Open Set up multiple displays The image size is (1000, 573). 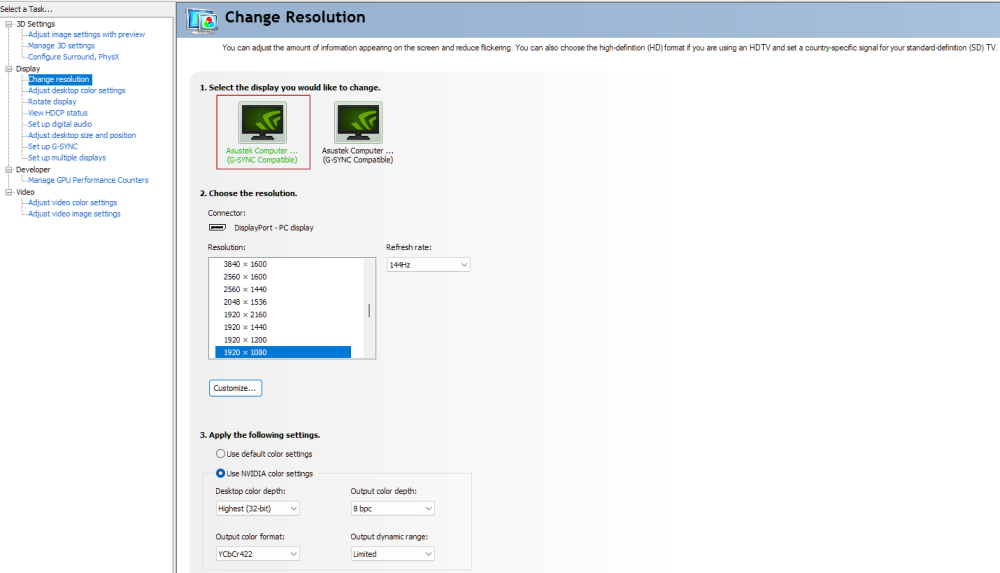click(67, 158)
